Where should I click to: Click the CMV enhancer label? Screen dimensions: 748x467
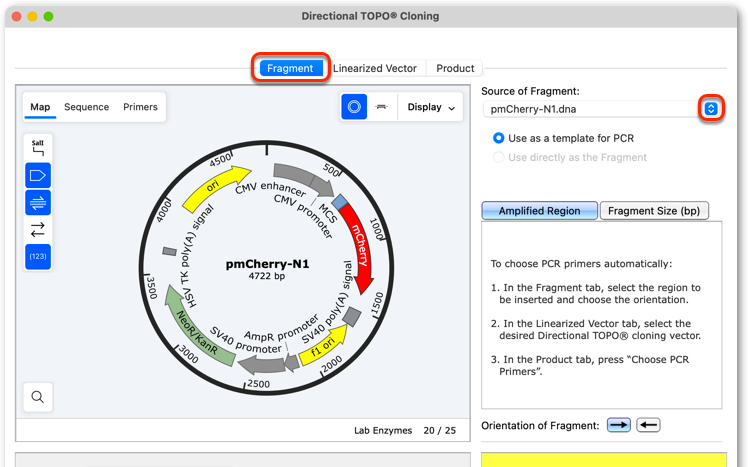point(270,187)
